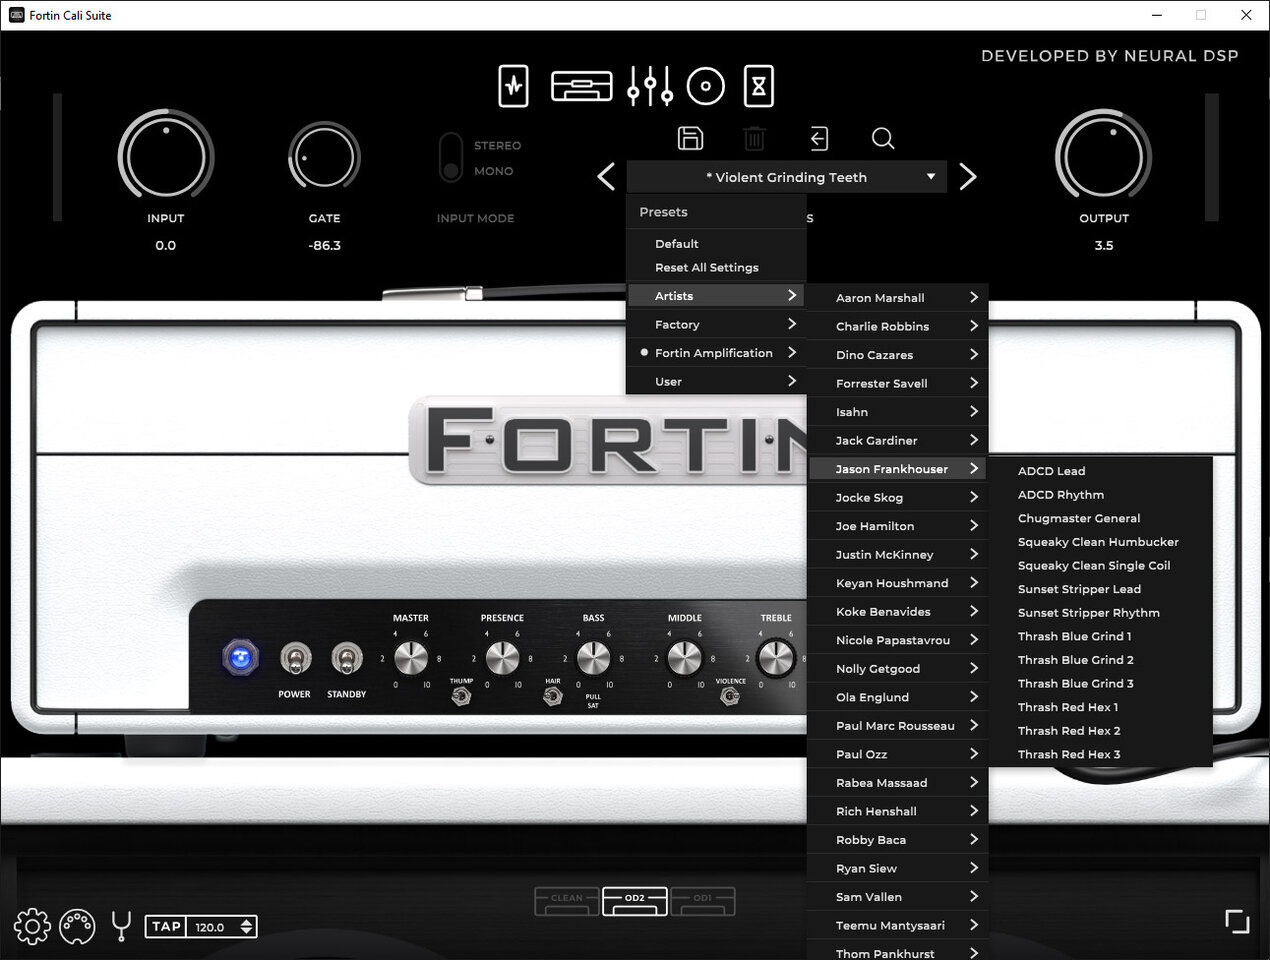Click the MASTER knob on amp
The image size is (1270, 960).
[411, 658]
